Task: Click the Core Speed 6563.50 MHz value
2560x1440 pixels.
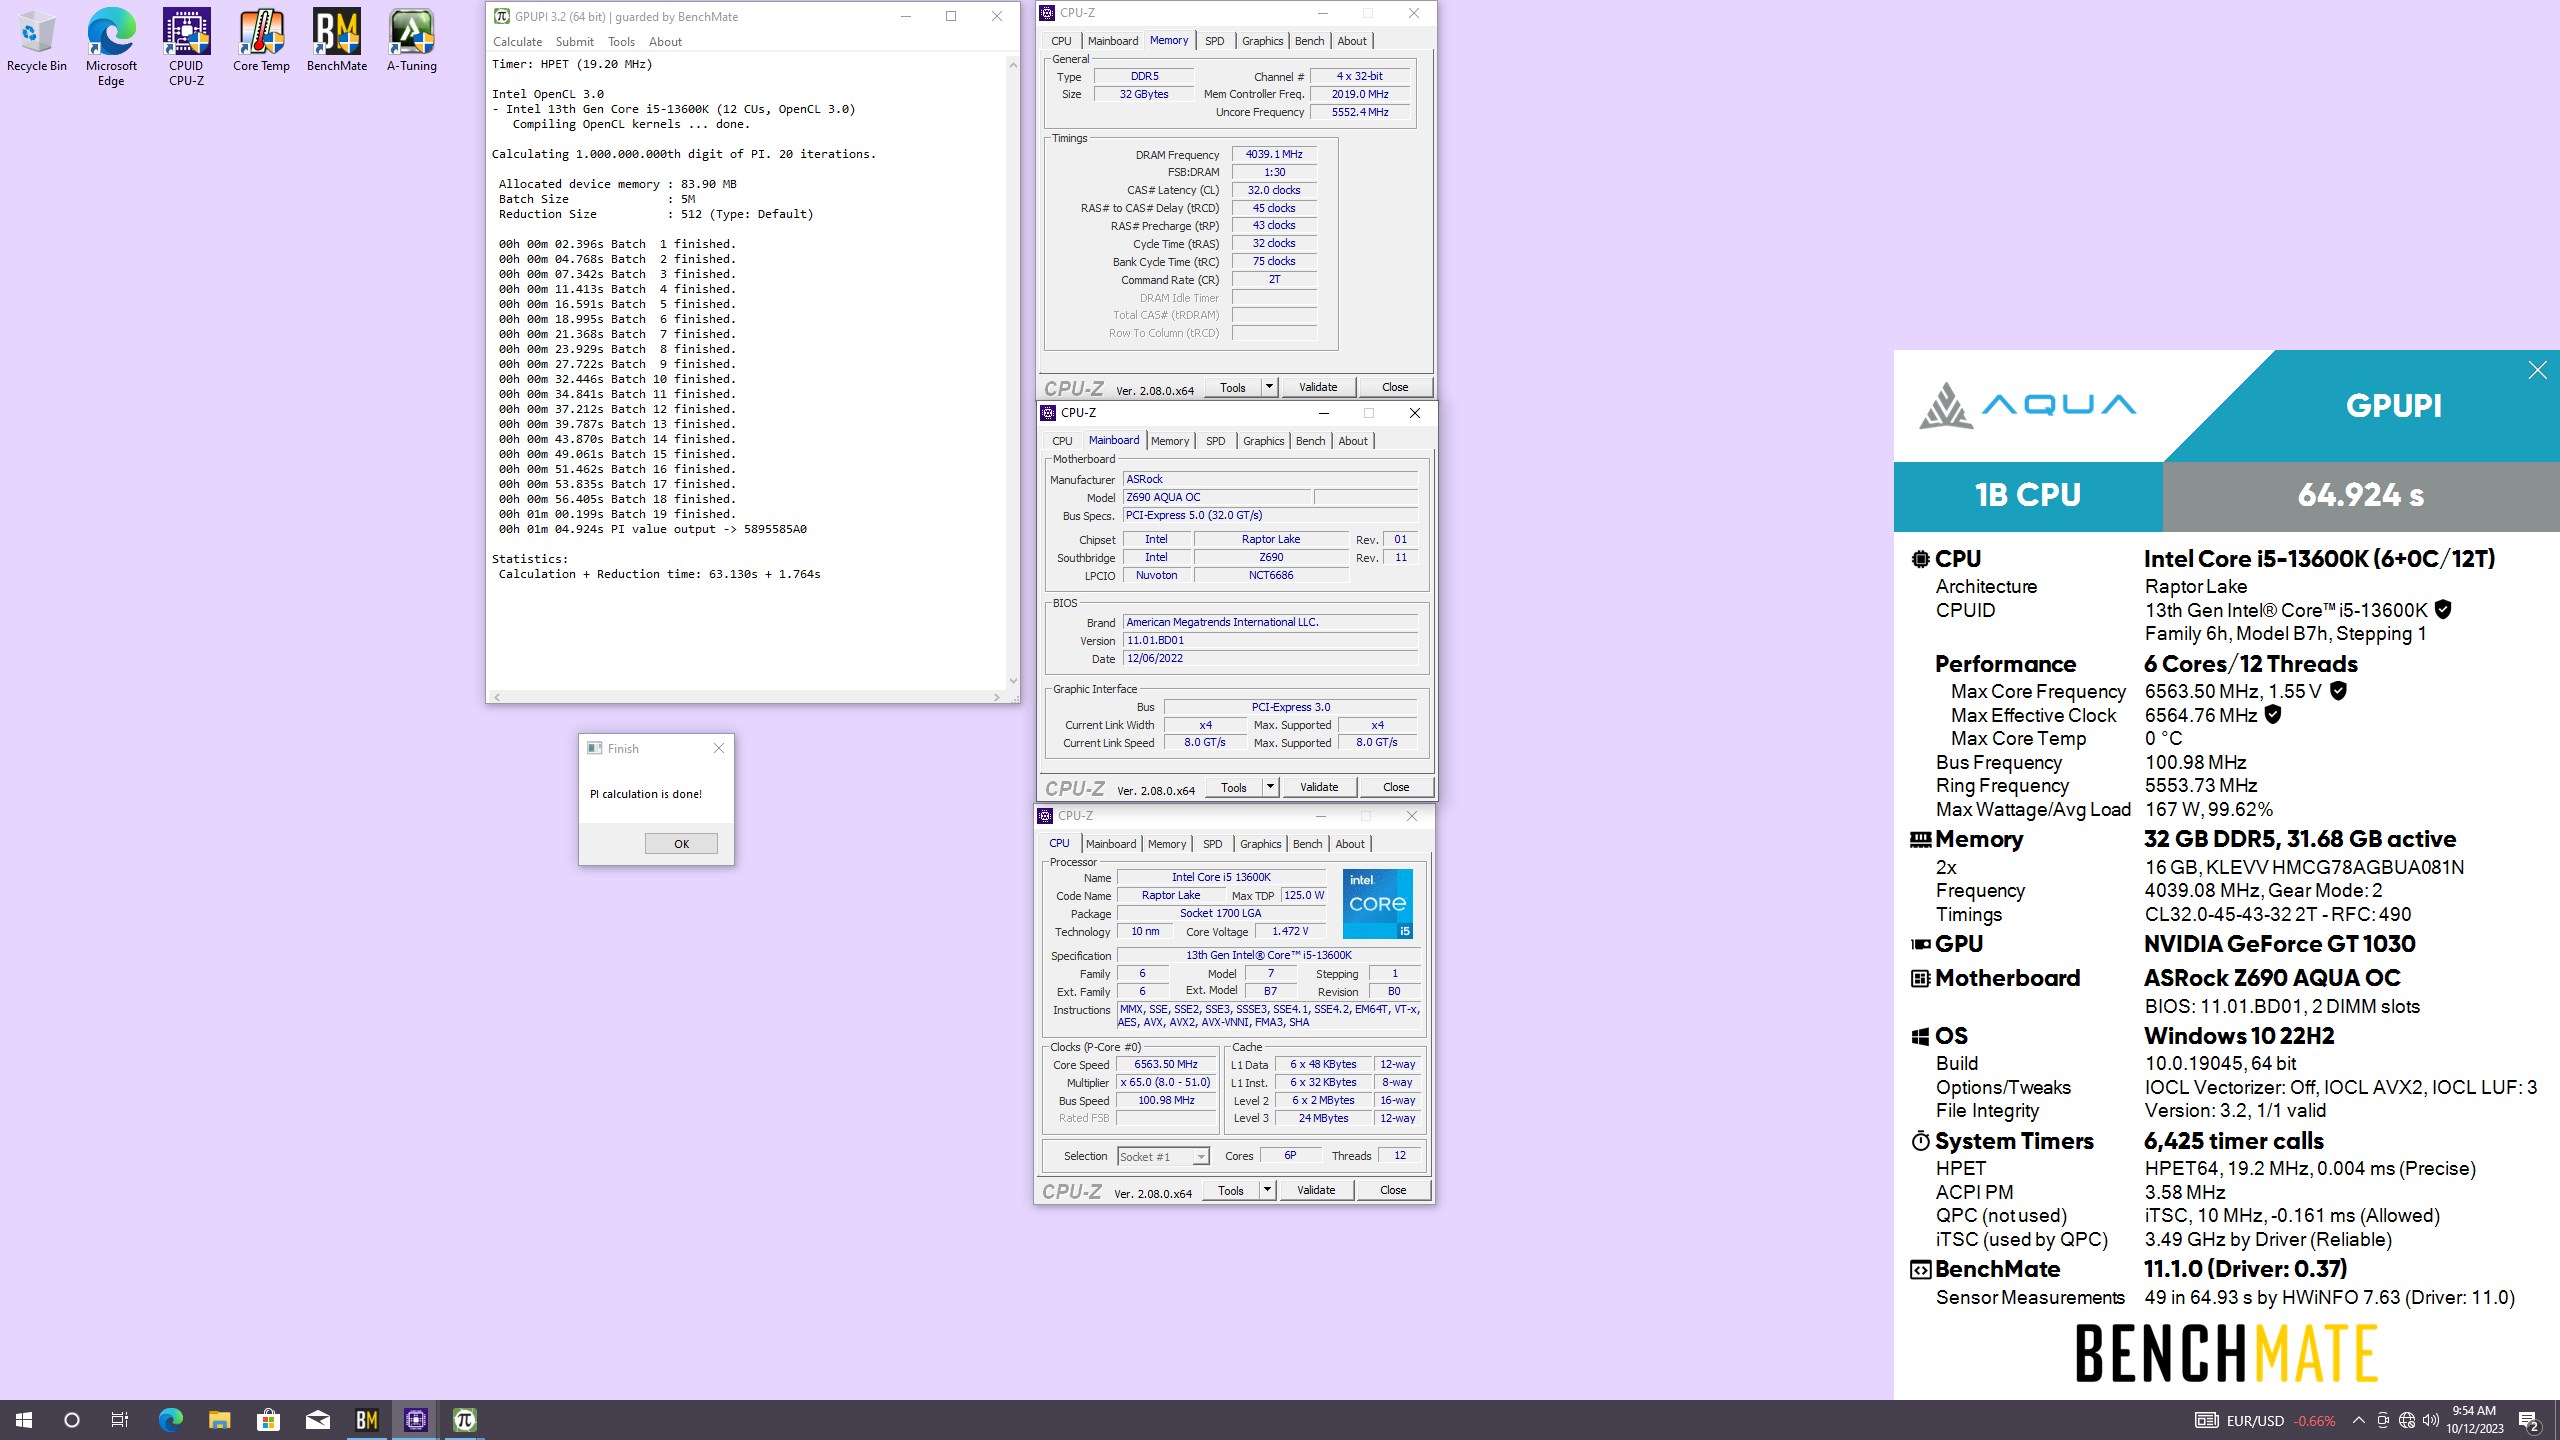Action: pyautogui.click(x=1165, y=1064)
